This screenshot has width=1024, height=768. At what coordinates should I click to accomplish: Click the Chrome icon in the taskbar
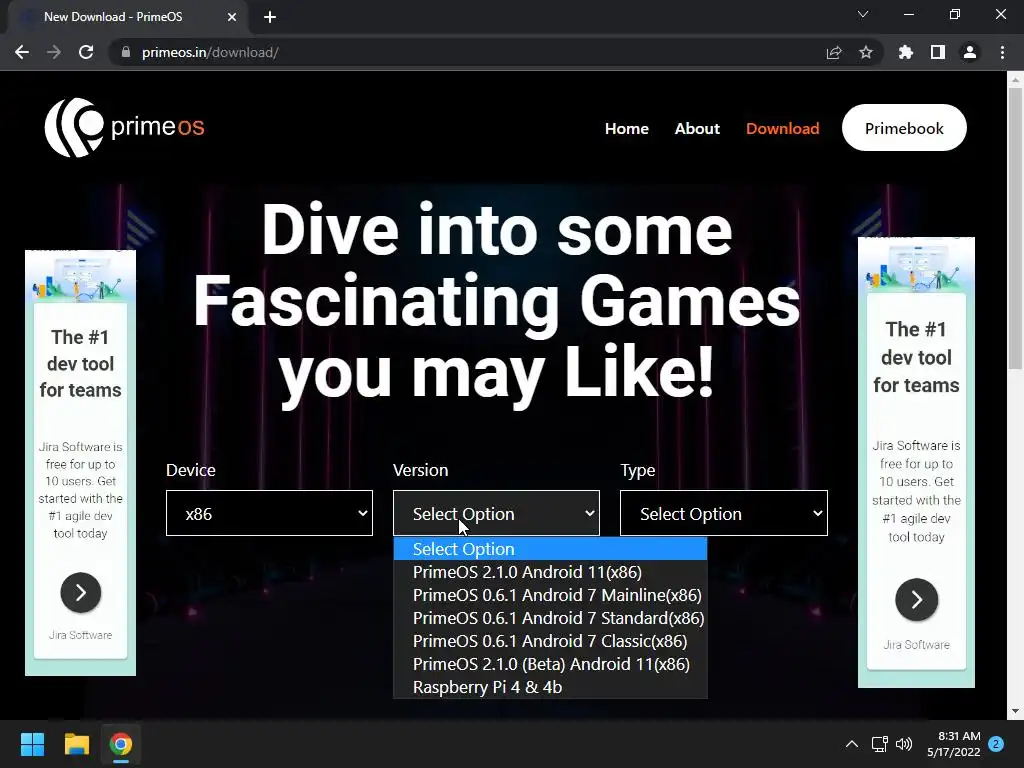point(121,744)
